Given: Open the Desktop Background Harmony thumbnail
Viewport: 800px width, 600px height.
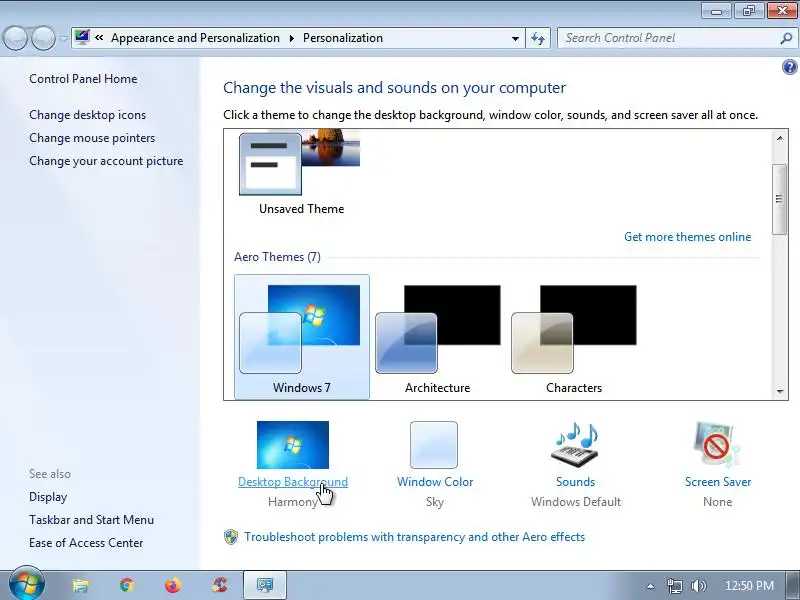Looking at the screenshot, I should click(293, 444).
